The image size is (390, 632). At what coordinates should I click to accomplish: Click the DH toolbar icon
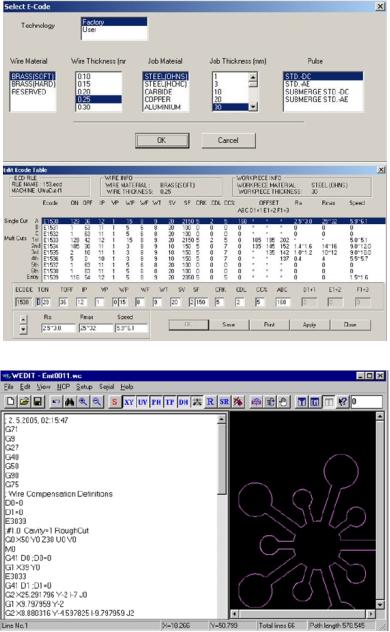(183, 401)
